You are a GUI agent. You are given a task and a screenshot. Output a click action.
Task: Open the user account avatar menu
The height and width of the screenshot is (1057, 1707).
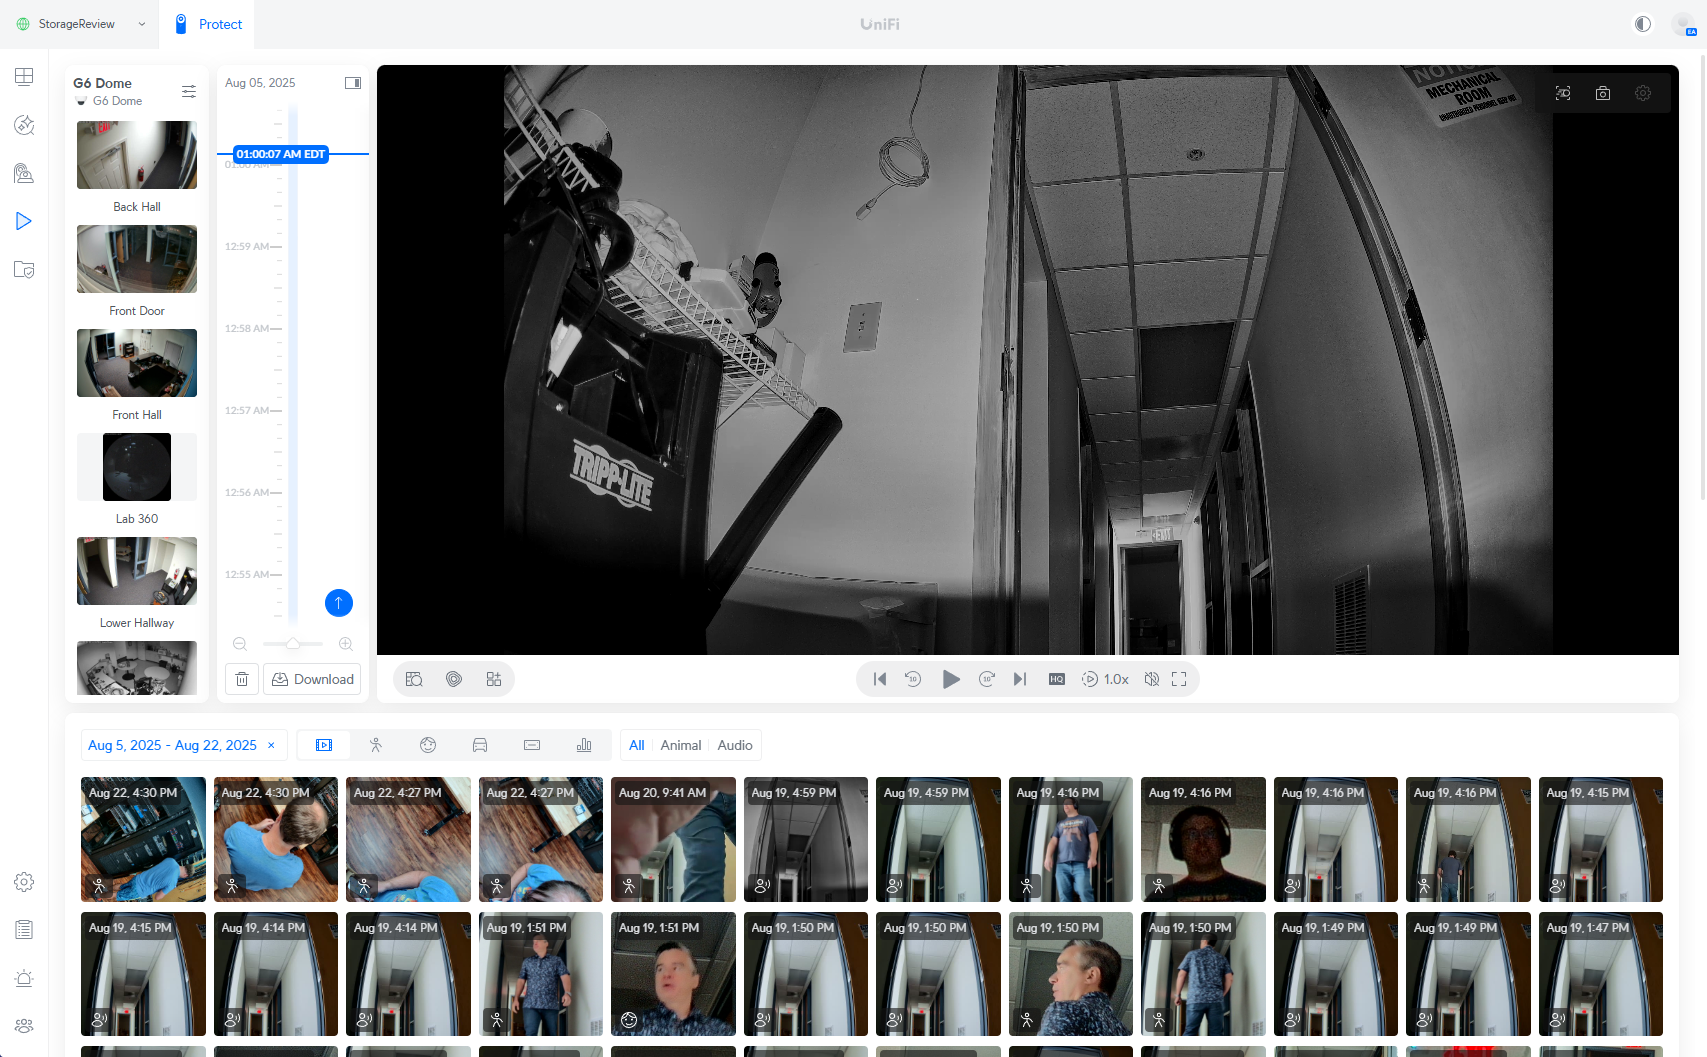(x=1684, y=24)
